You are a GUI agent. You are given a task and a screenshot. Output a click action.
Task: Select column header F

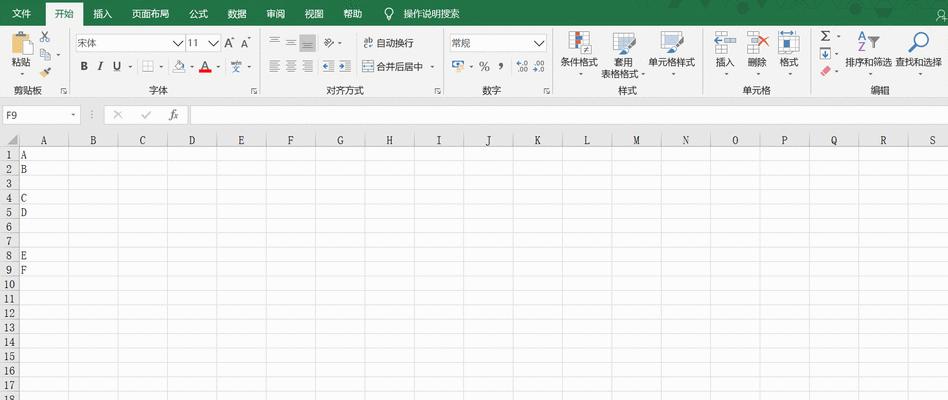pos(291,140)
